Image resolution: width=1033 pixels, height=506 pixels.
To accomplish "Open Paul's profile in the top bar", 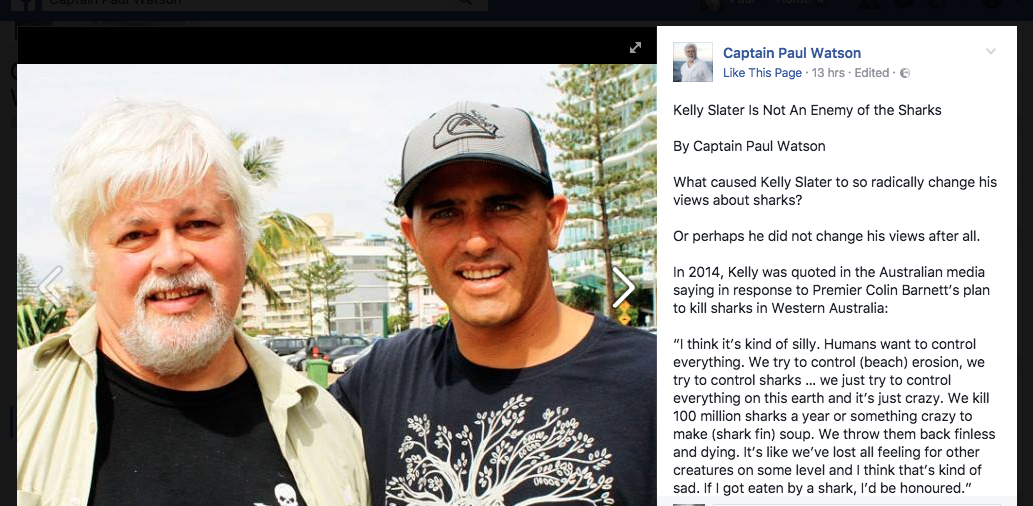I will tap(731, 4).
